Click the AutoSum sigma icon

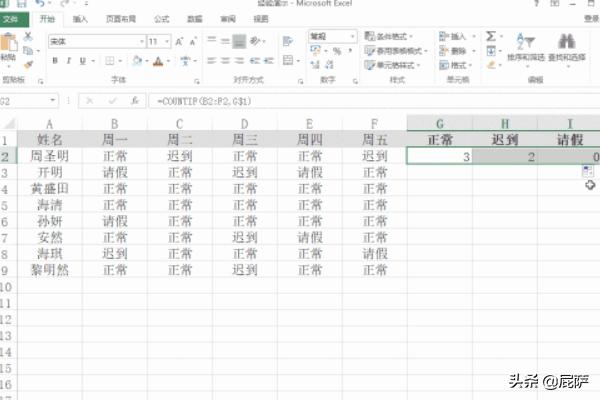pyautogui.click(x=492, y=36)
